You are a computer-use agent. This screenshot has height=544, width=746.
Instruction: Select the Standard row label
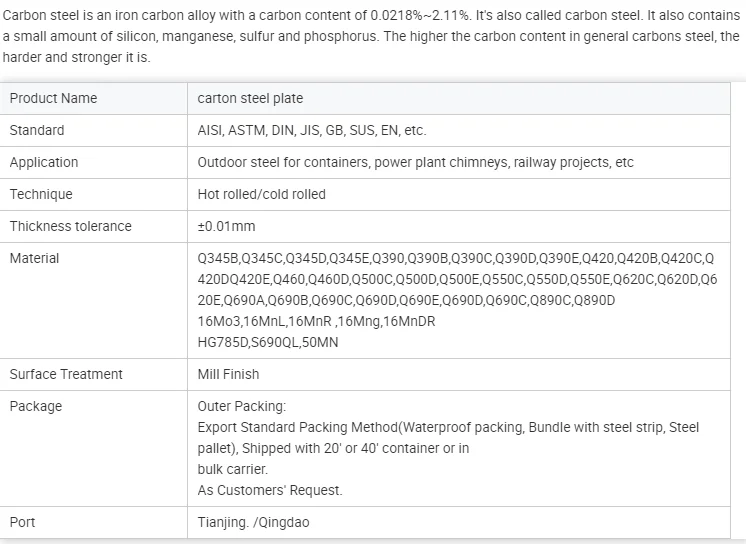click(x=37, y=130)
